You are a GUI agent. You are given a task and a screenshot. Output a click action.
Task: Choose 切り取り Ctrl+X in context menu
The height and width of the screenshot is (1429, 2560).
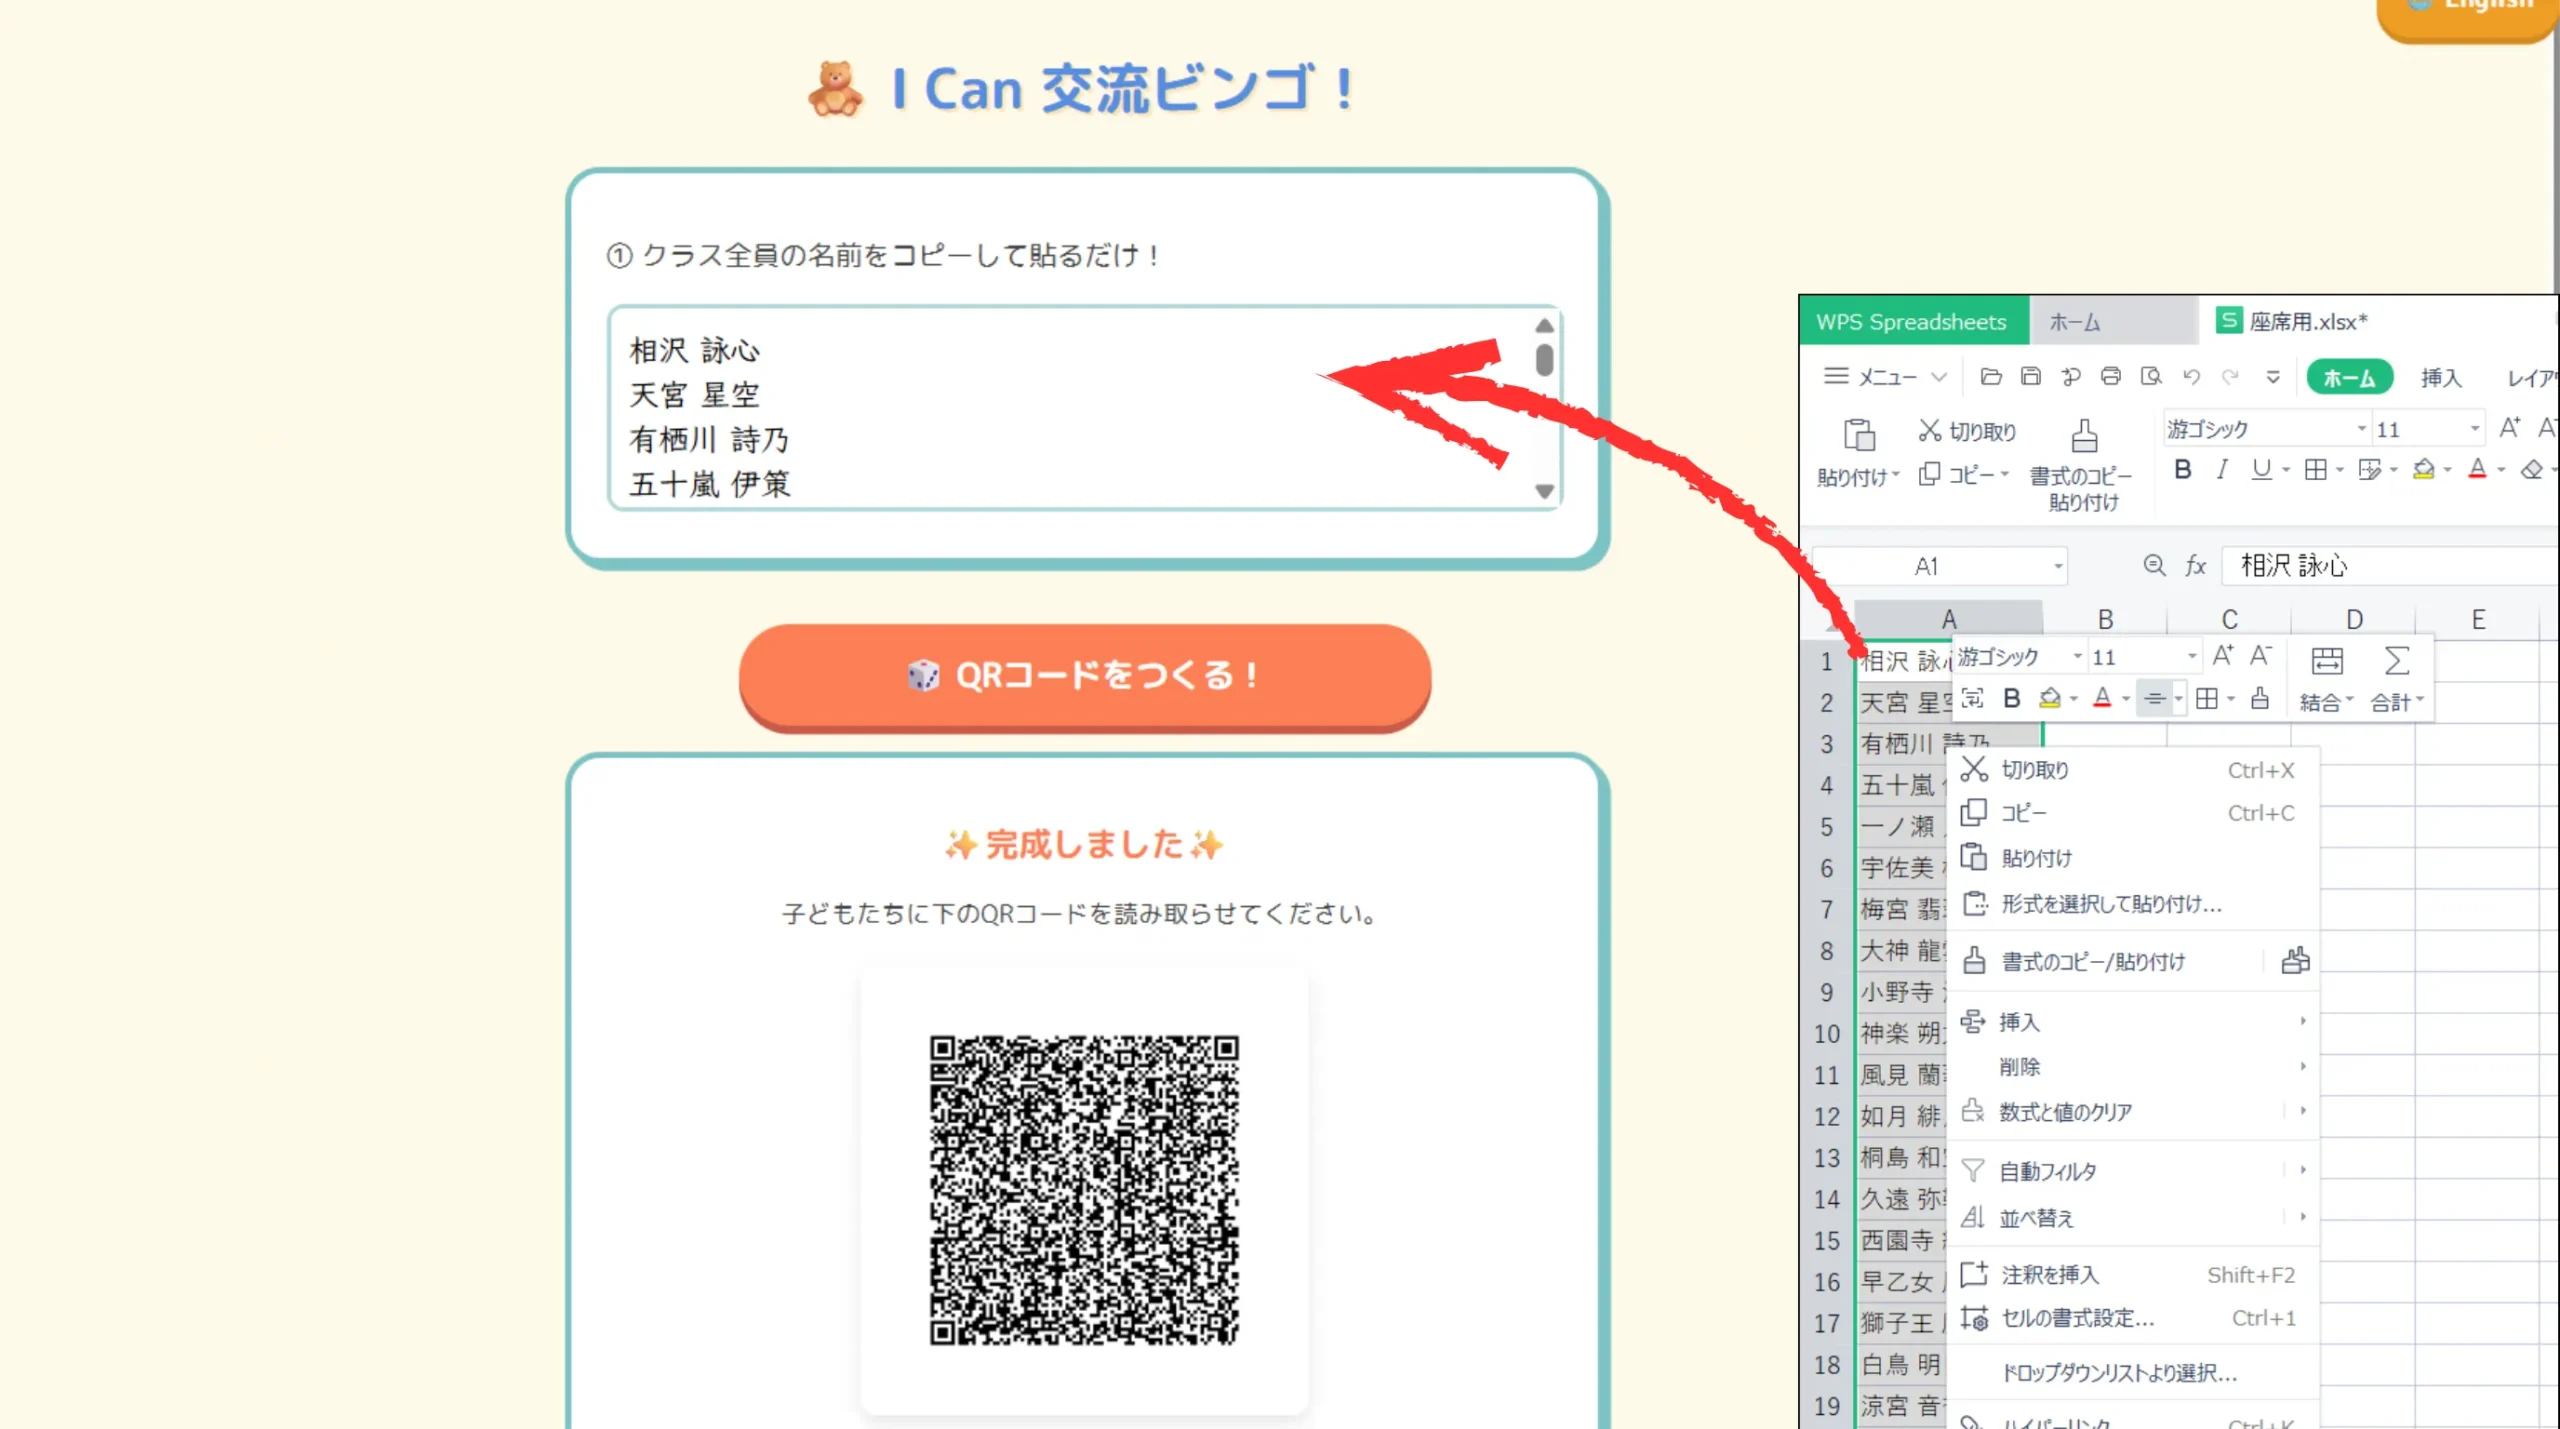click(x=2132, y=770)
